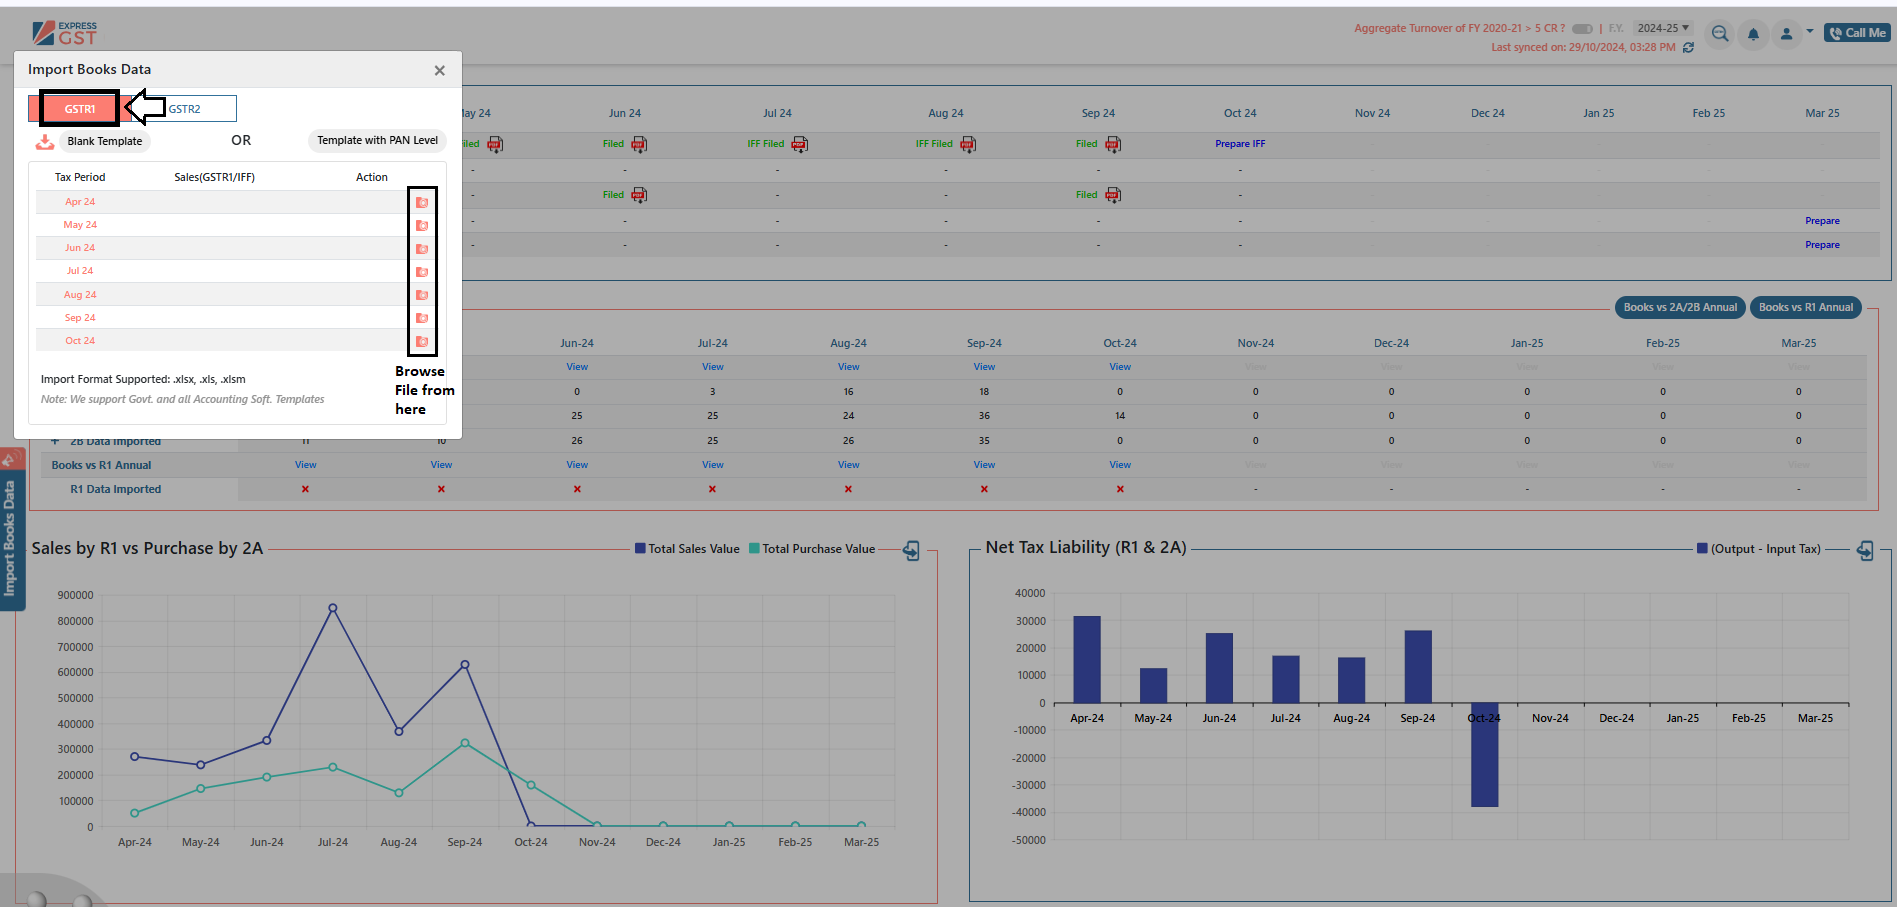Click the upper Prepare link under Mar 25
The height and width of the screenshot is (907, 1897).
(x=1822, y=221)
